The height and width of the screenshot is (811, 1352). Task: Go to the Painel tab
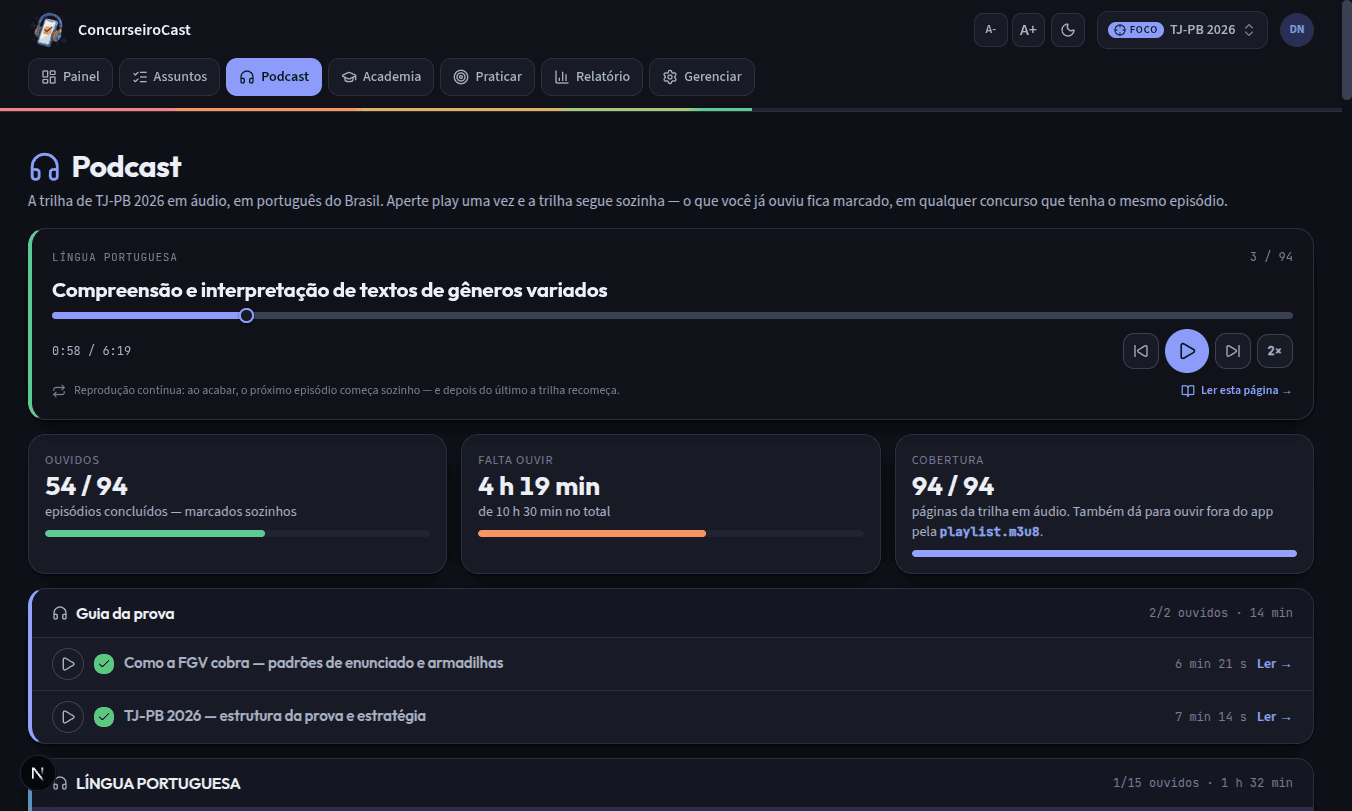(70, 77)
